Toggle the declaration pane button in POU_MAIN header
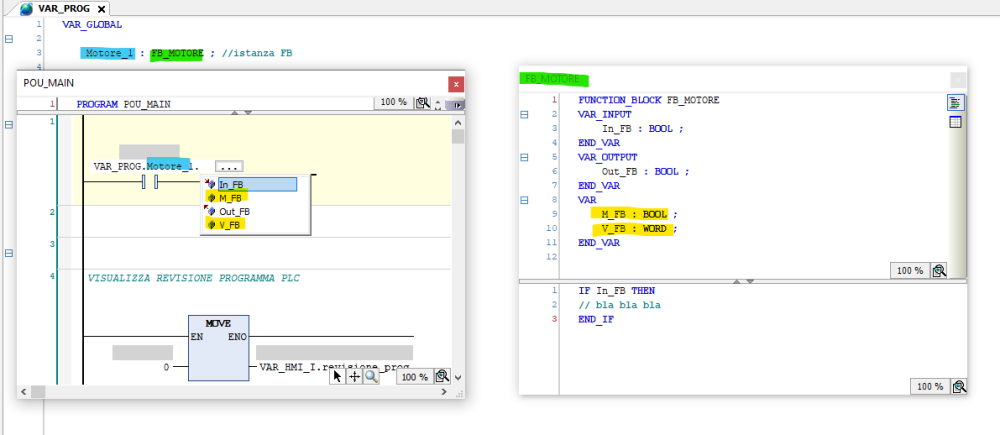This screenshot has height=435, width=1000. pyautogui.click(x=455, y=105)
